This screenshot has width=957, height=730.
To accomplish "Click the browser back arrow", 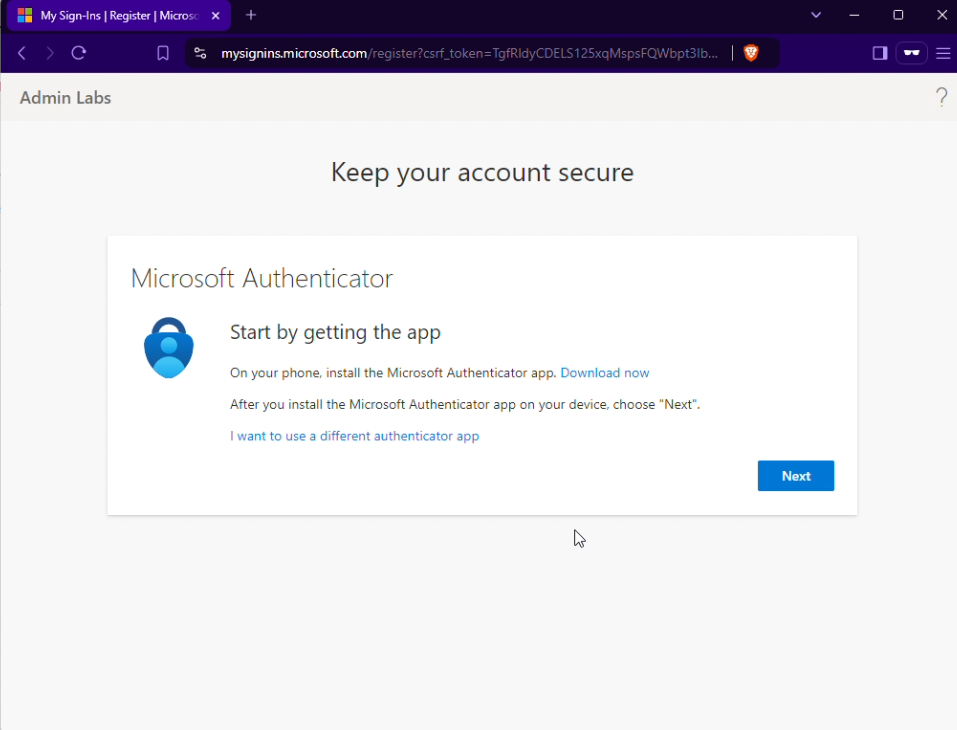I will click(x=22, y=53).
